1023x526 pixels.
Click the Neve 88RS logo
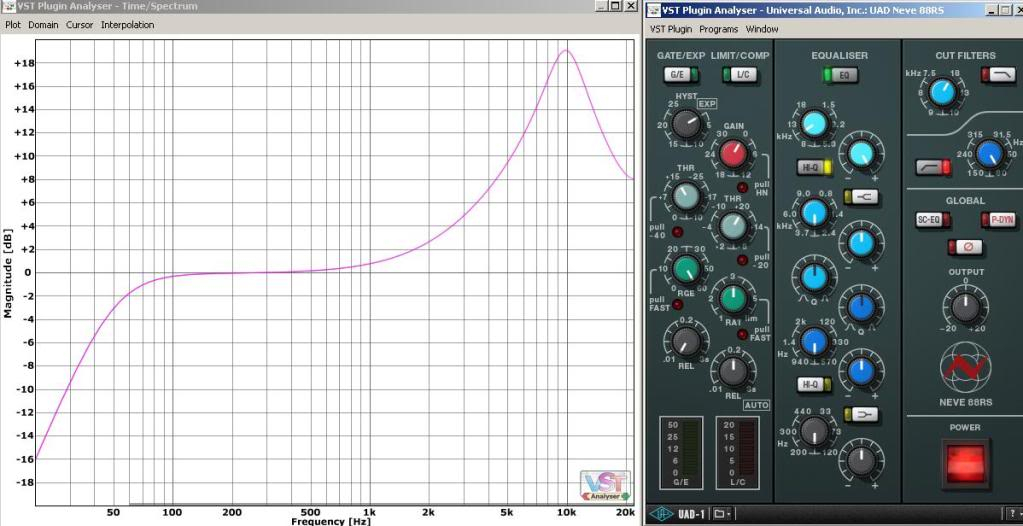965,369
